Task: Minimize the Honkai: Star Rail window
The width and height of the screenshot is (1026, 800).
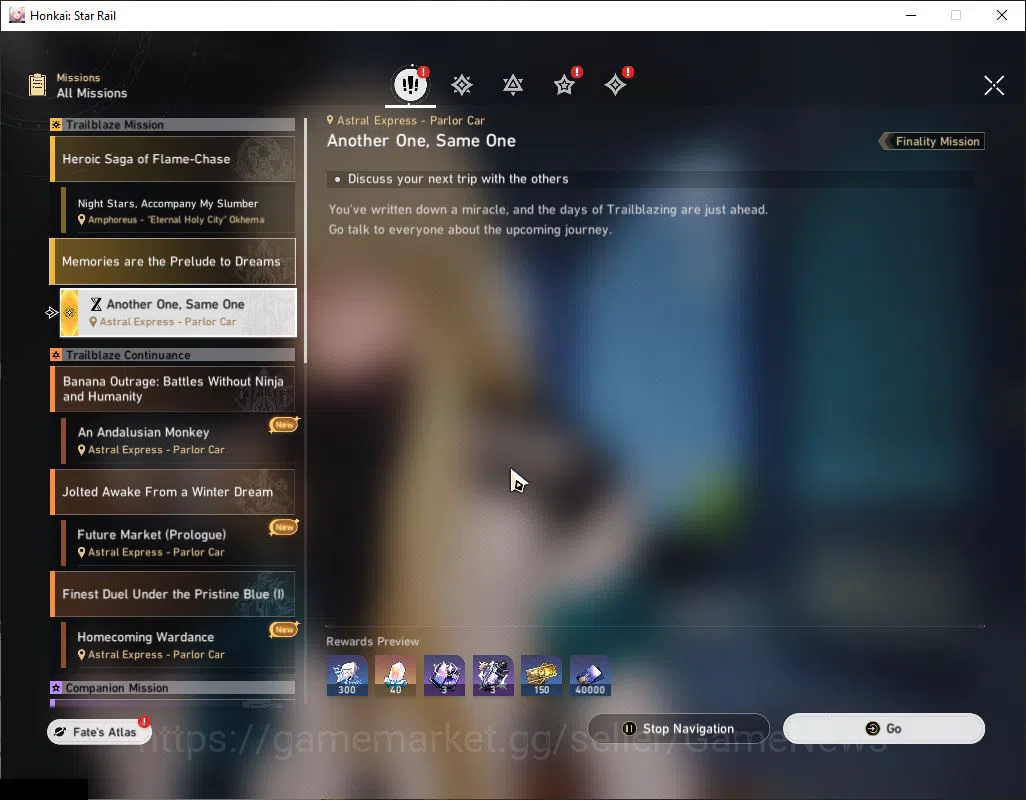Action: (911, 15)
